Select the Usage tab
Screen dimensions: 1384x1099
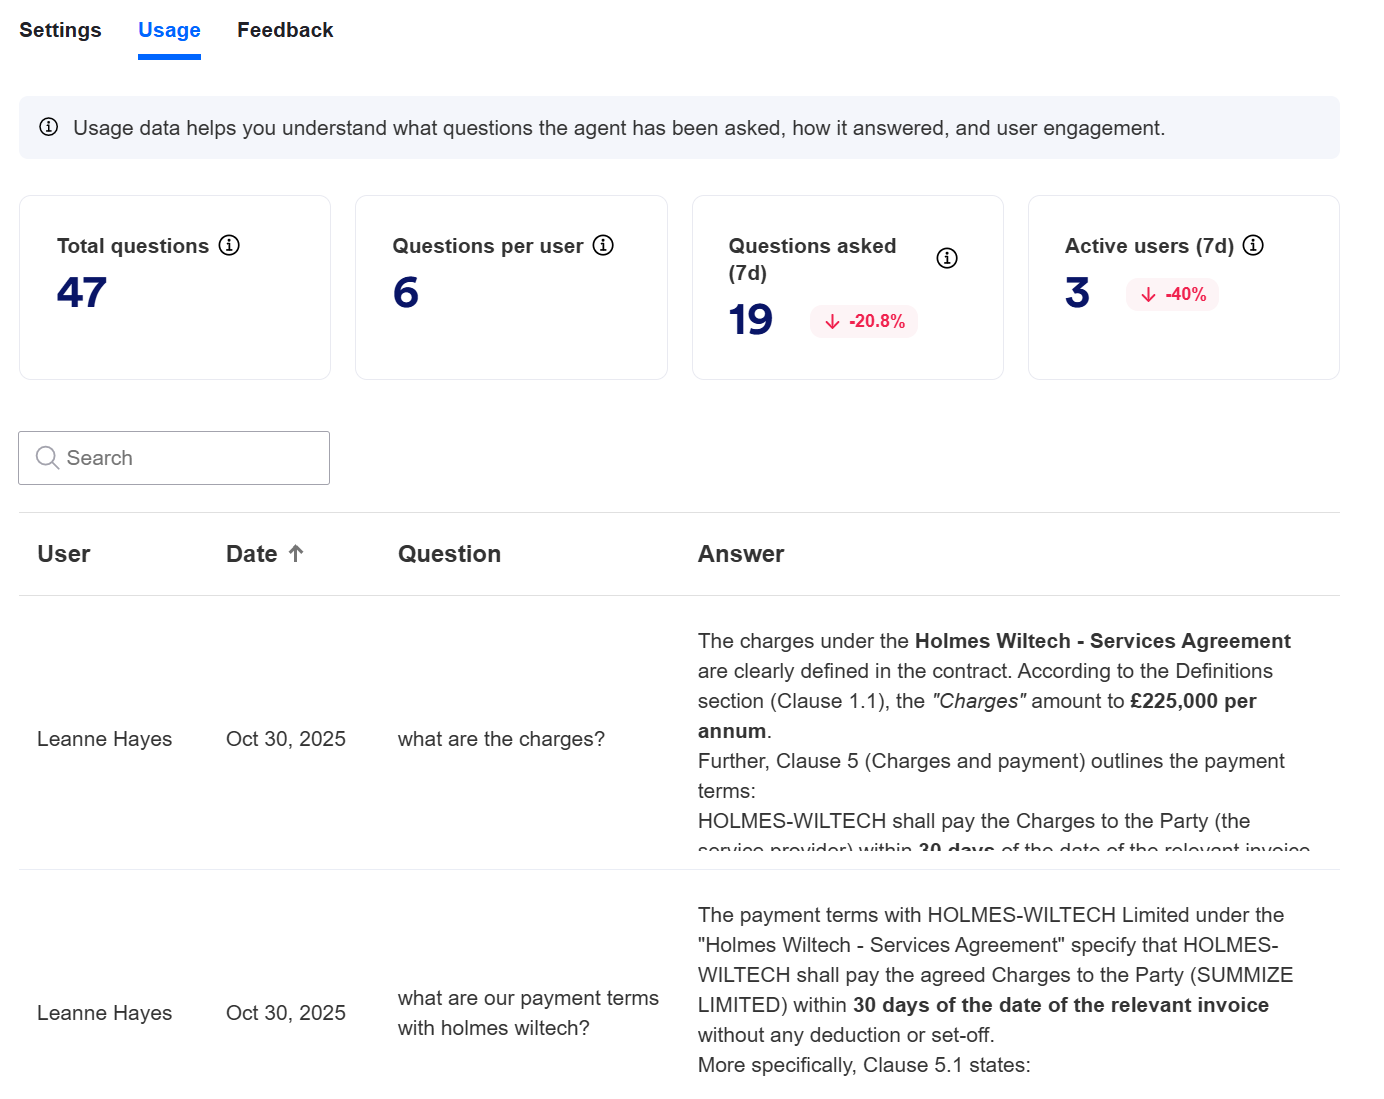tap(169, 30)
